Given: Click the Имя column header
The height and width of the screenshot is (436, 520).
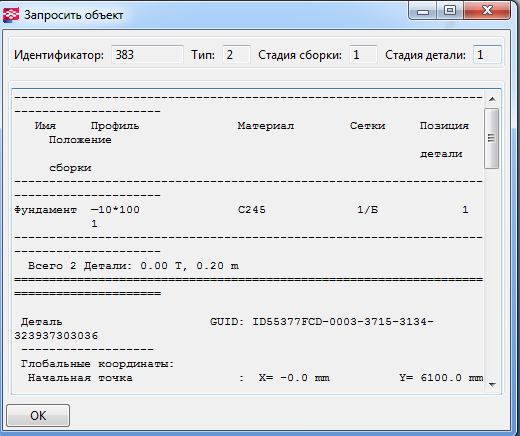Looking at the screenshot, I should 45,126.
